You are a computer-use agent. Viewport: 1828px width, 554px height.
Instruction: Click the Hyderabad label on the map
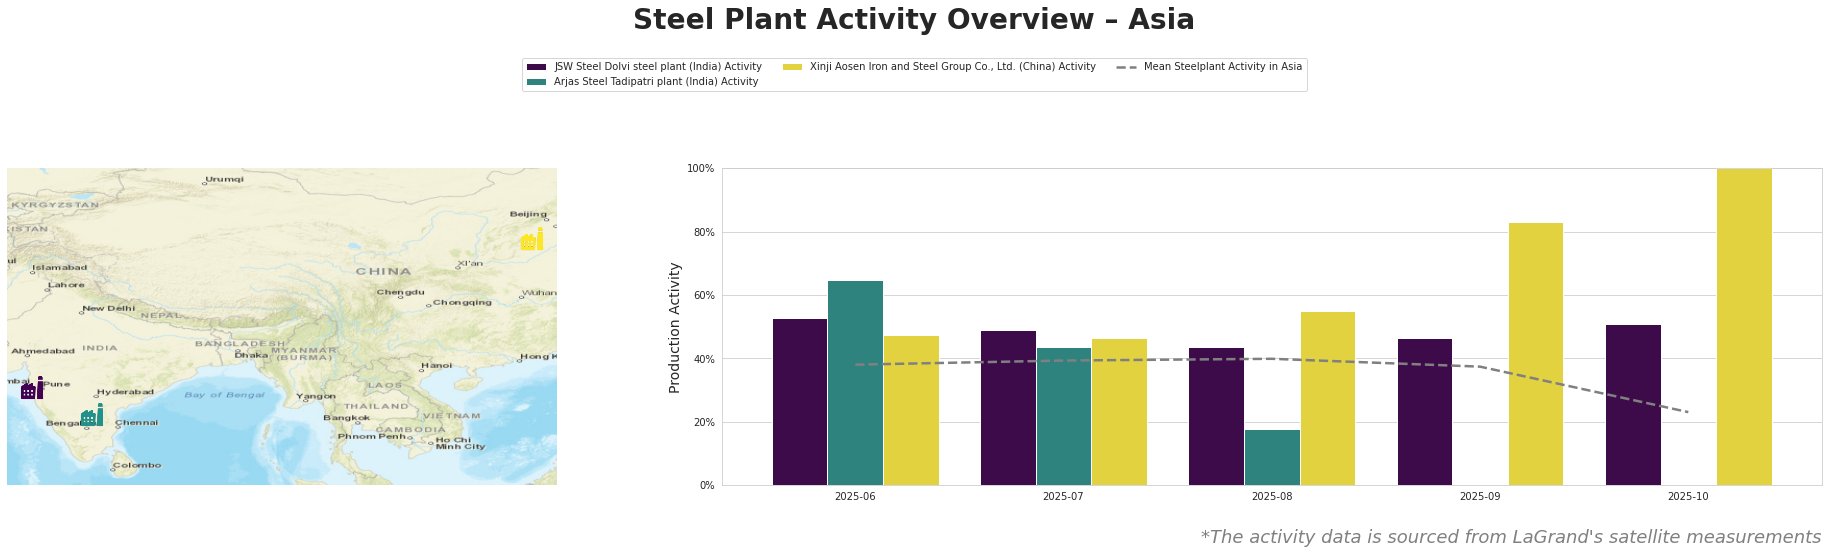(x=126, y=392)
